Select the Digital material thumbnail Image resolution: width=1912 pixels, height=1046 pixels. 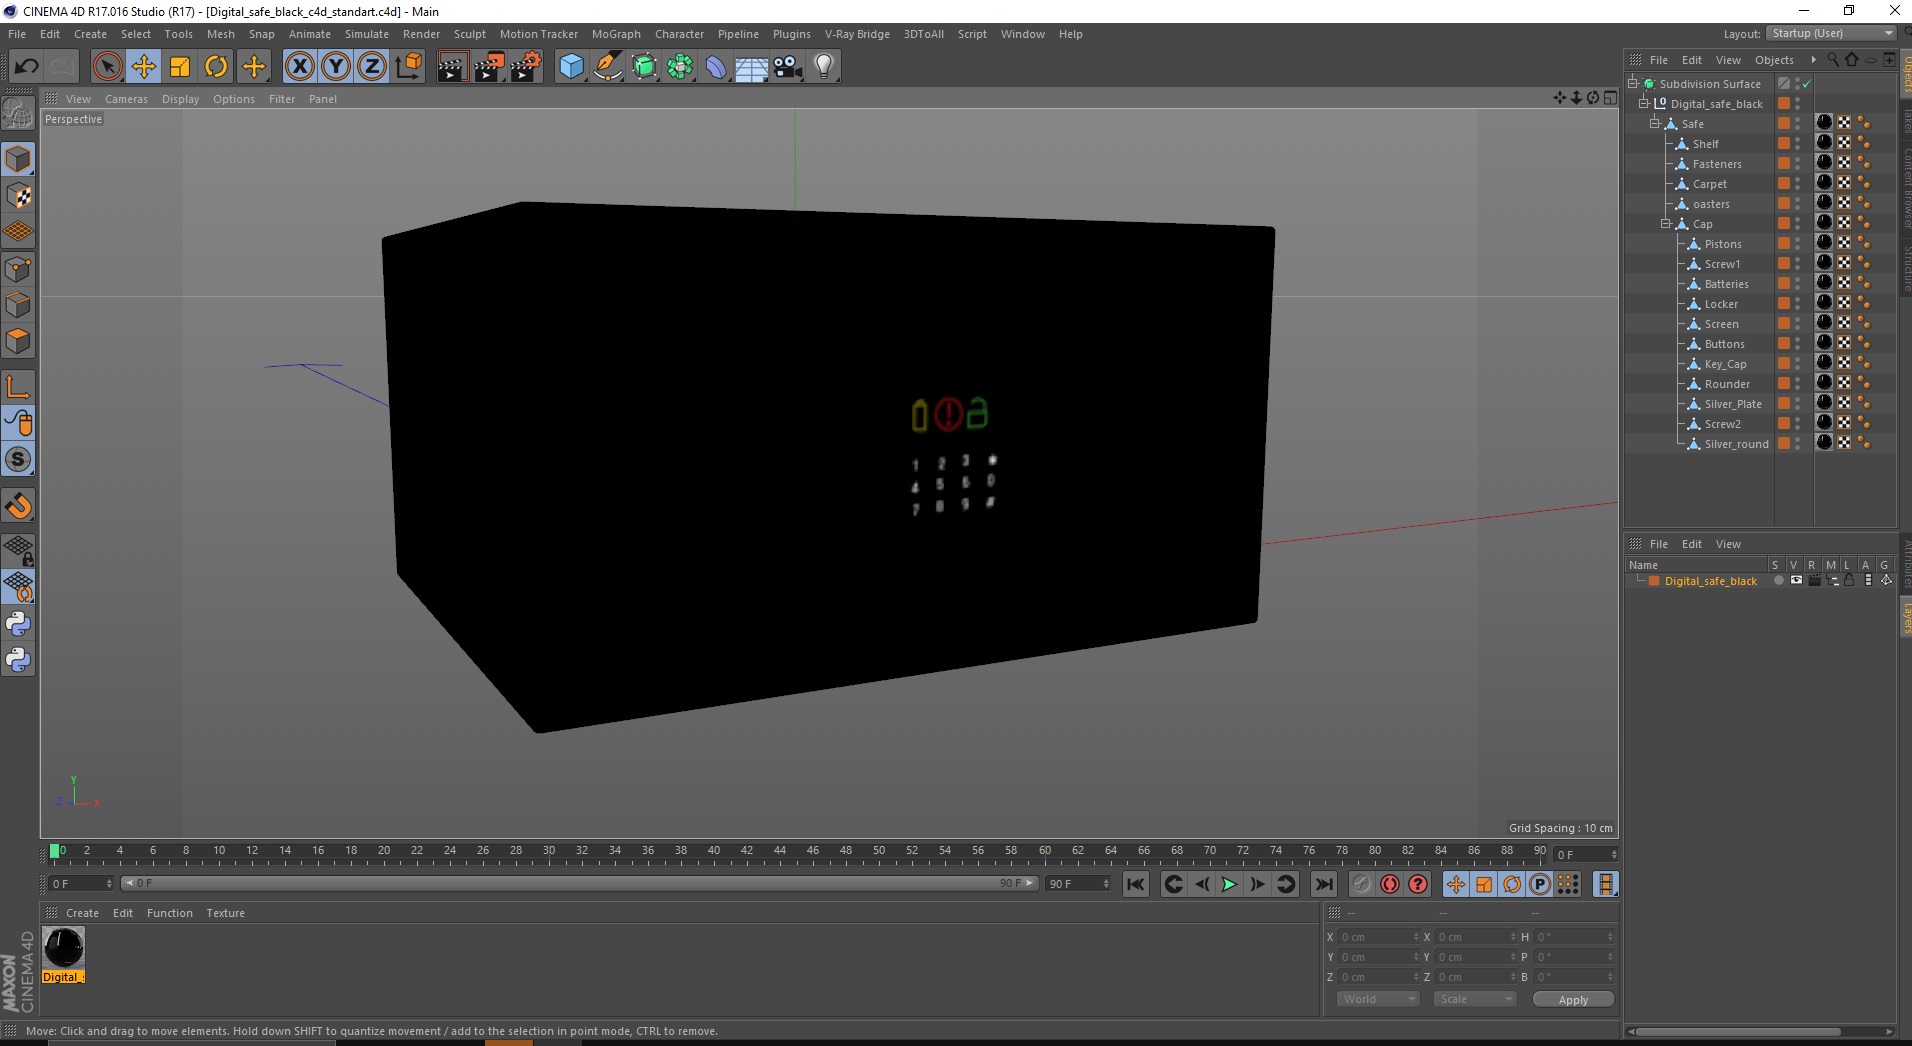[x=64, y=947]
